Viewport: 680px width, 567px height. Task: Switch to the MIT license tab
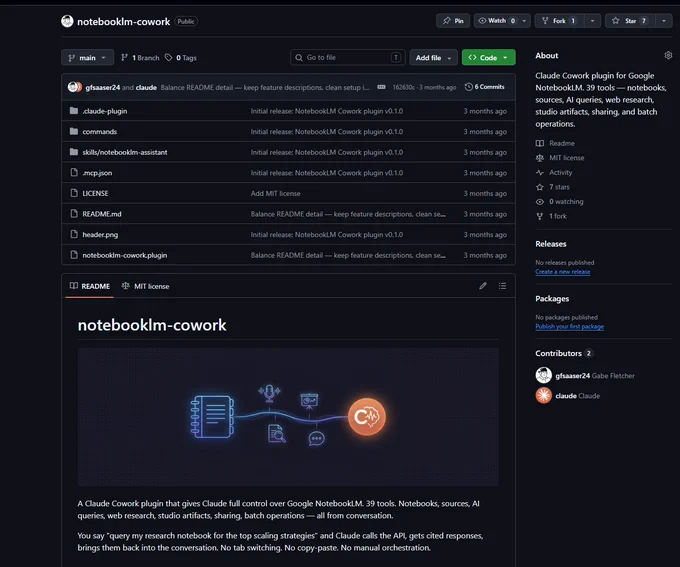click(x=146, y=286)
